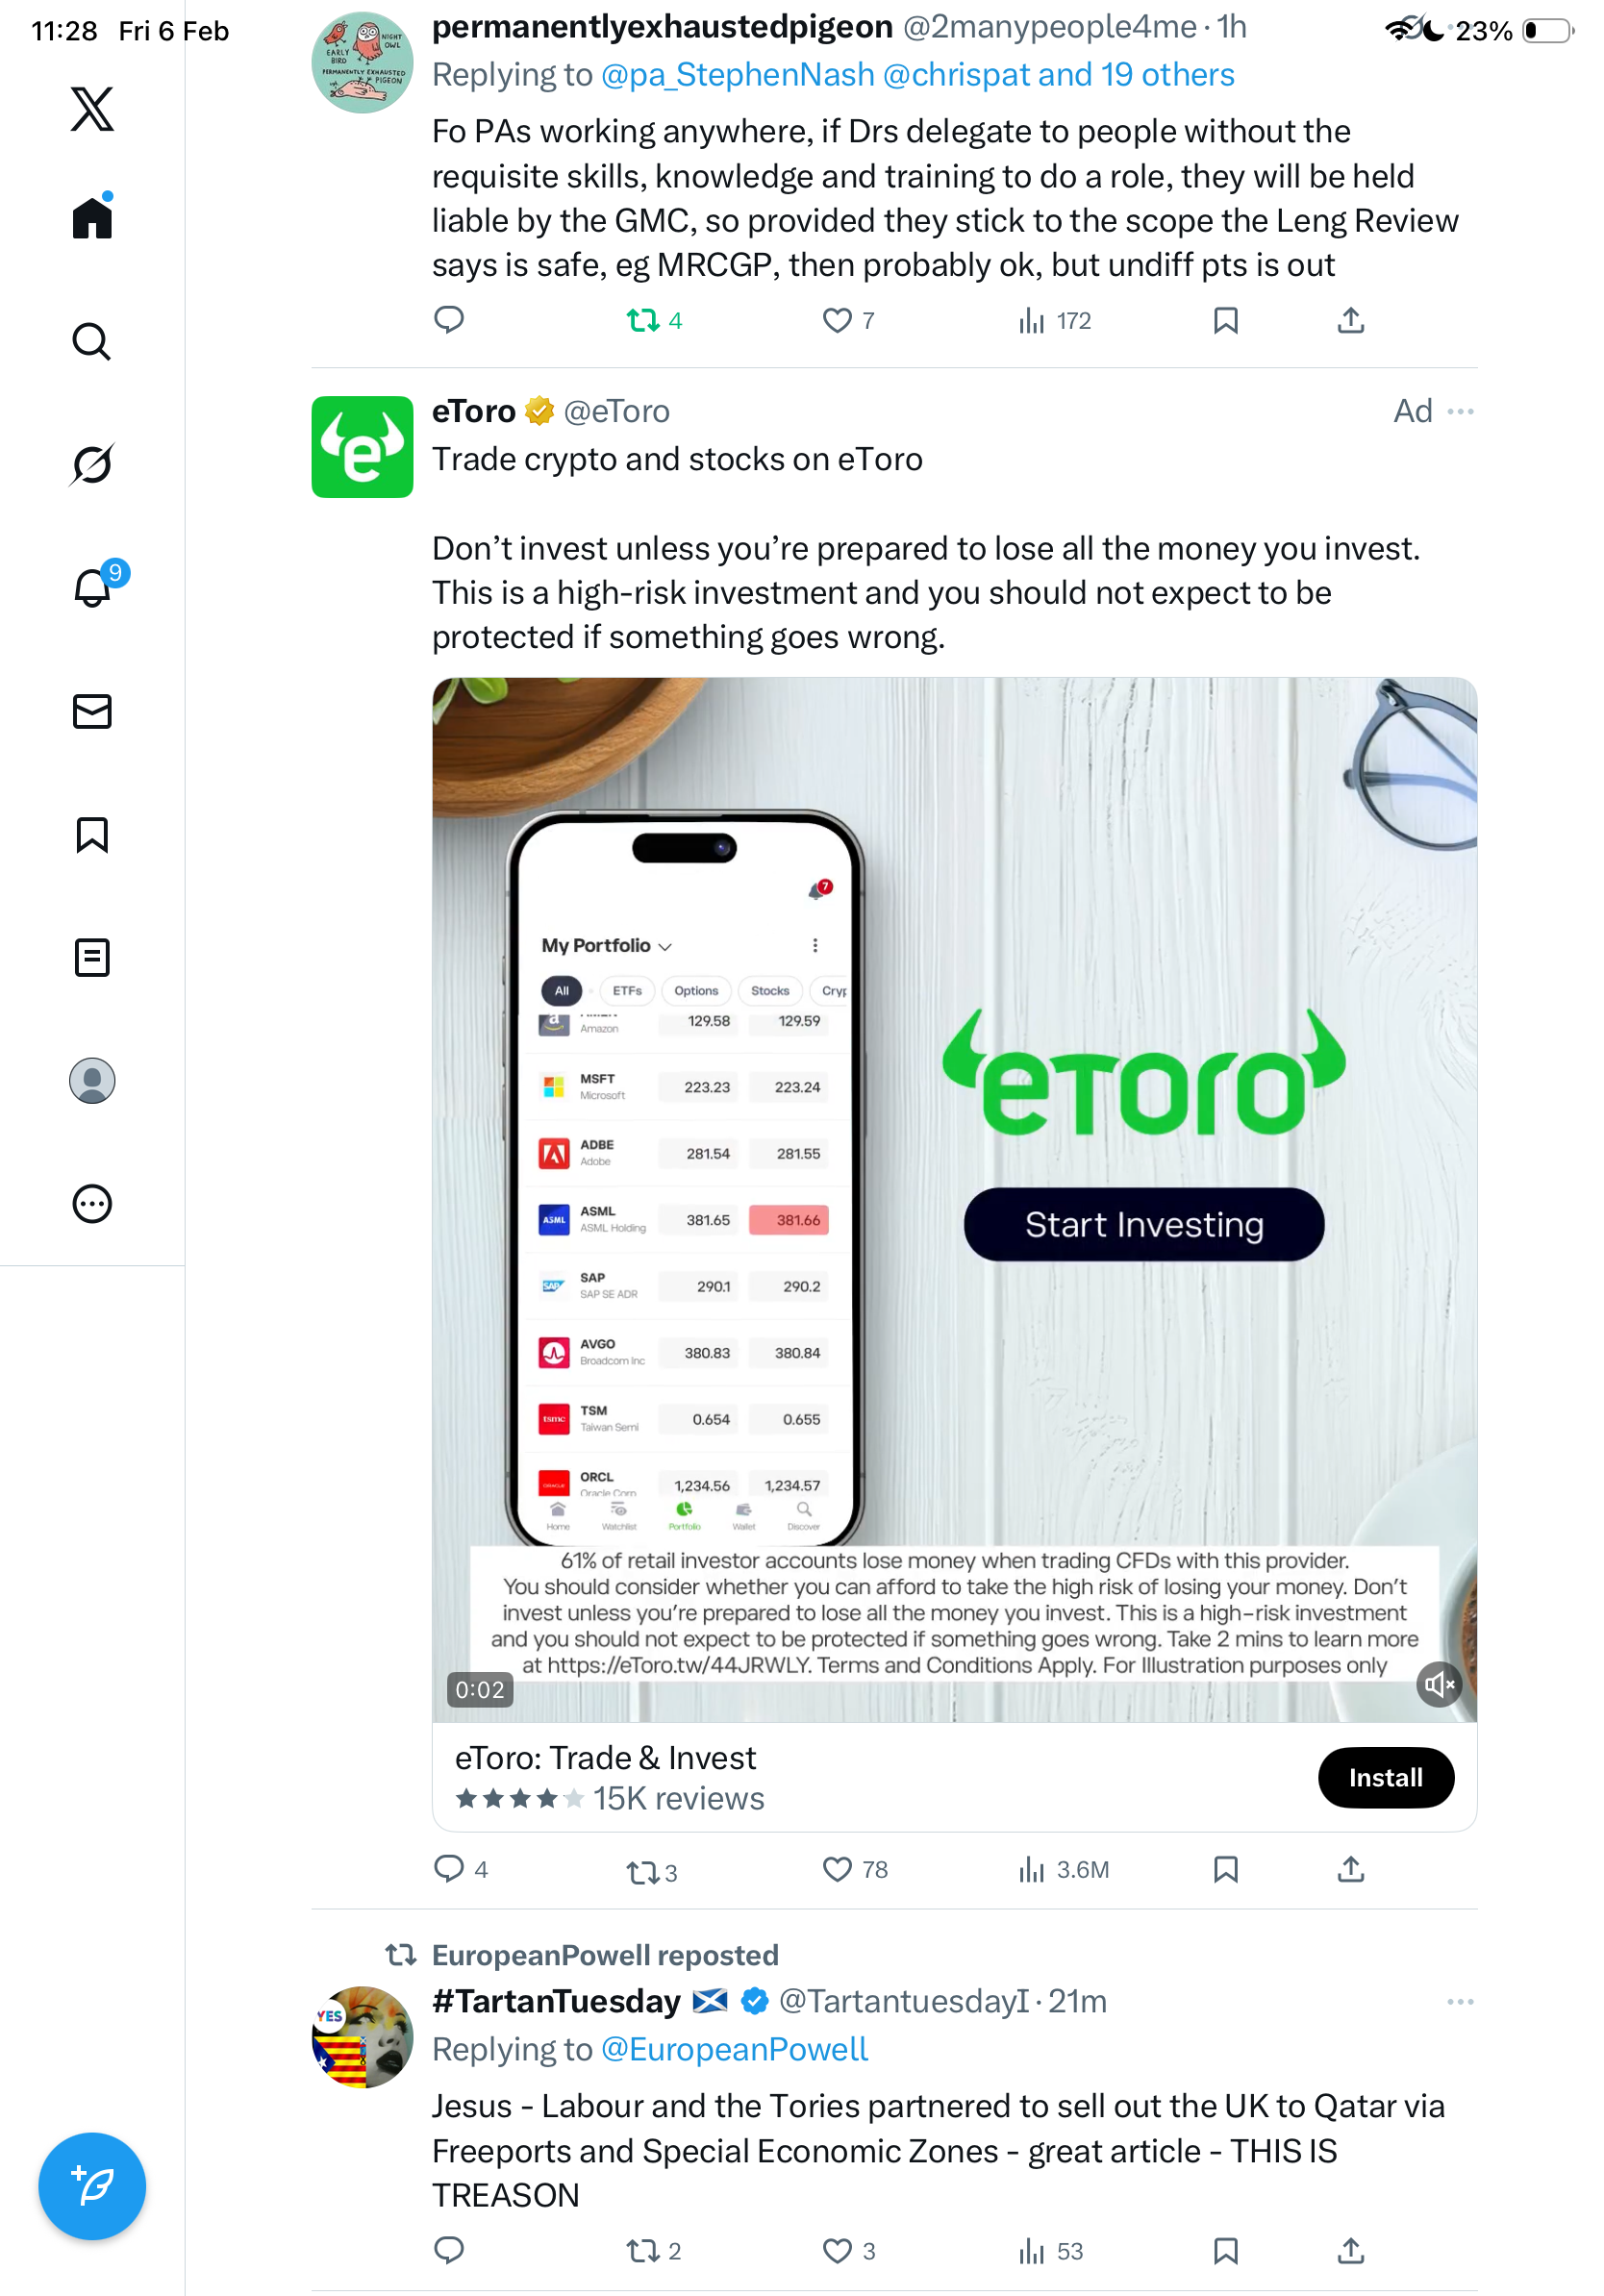Open the Search icon in sidebar
The height and width of the screenshot is (2296, 1604).
click(92, 342)
